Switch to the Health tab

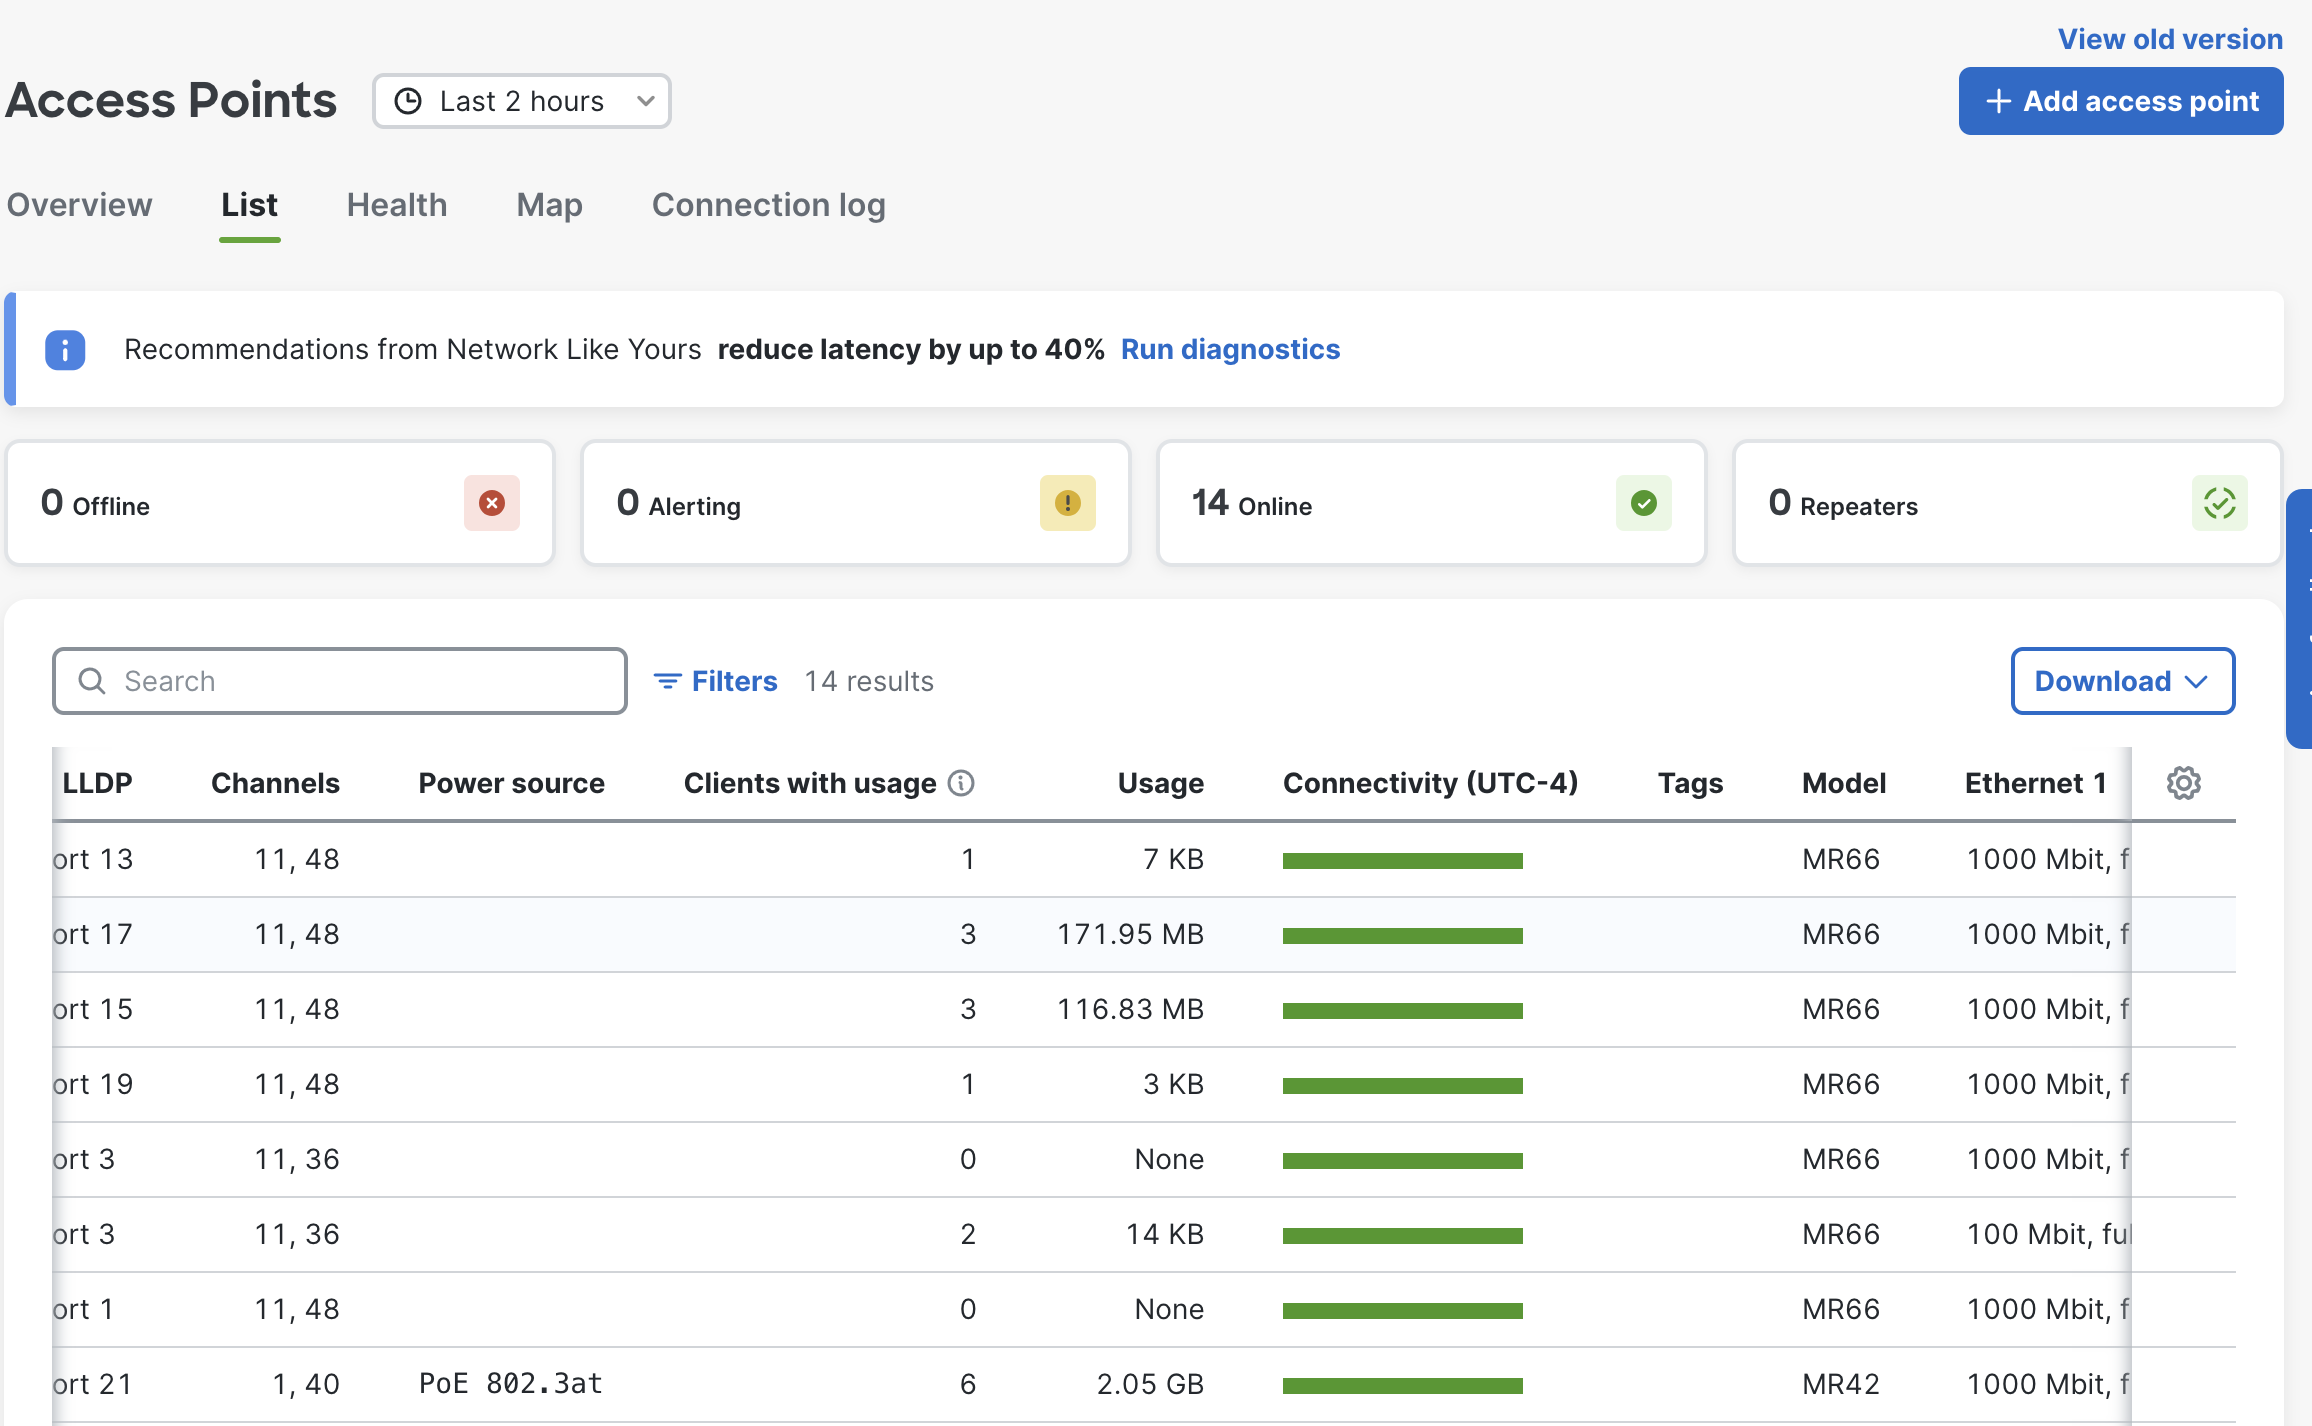tap(397, 205)
